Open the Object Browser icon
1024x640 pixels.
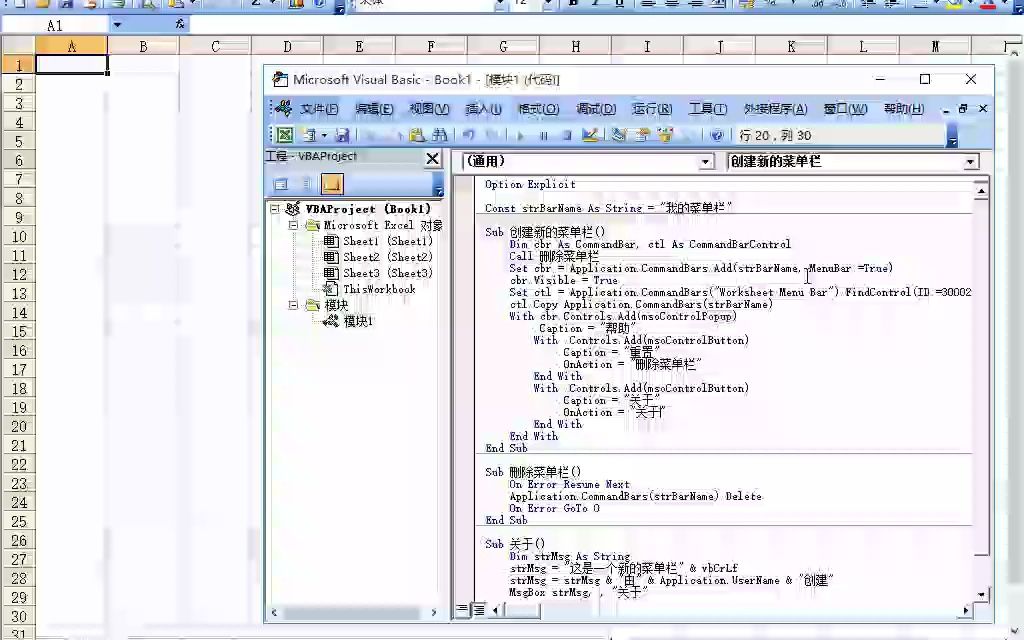tap(665, 135)
